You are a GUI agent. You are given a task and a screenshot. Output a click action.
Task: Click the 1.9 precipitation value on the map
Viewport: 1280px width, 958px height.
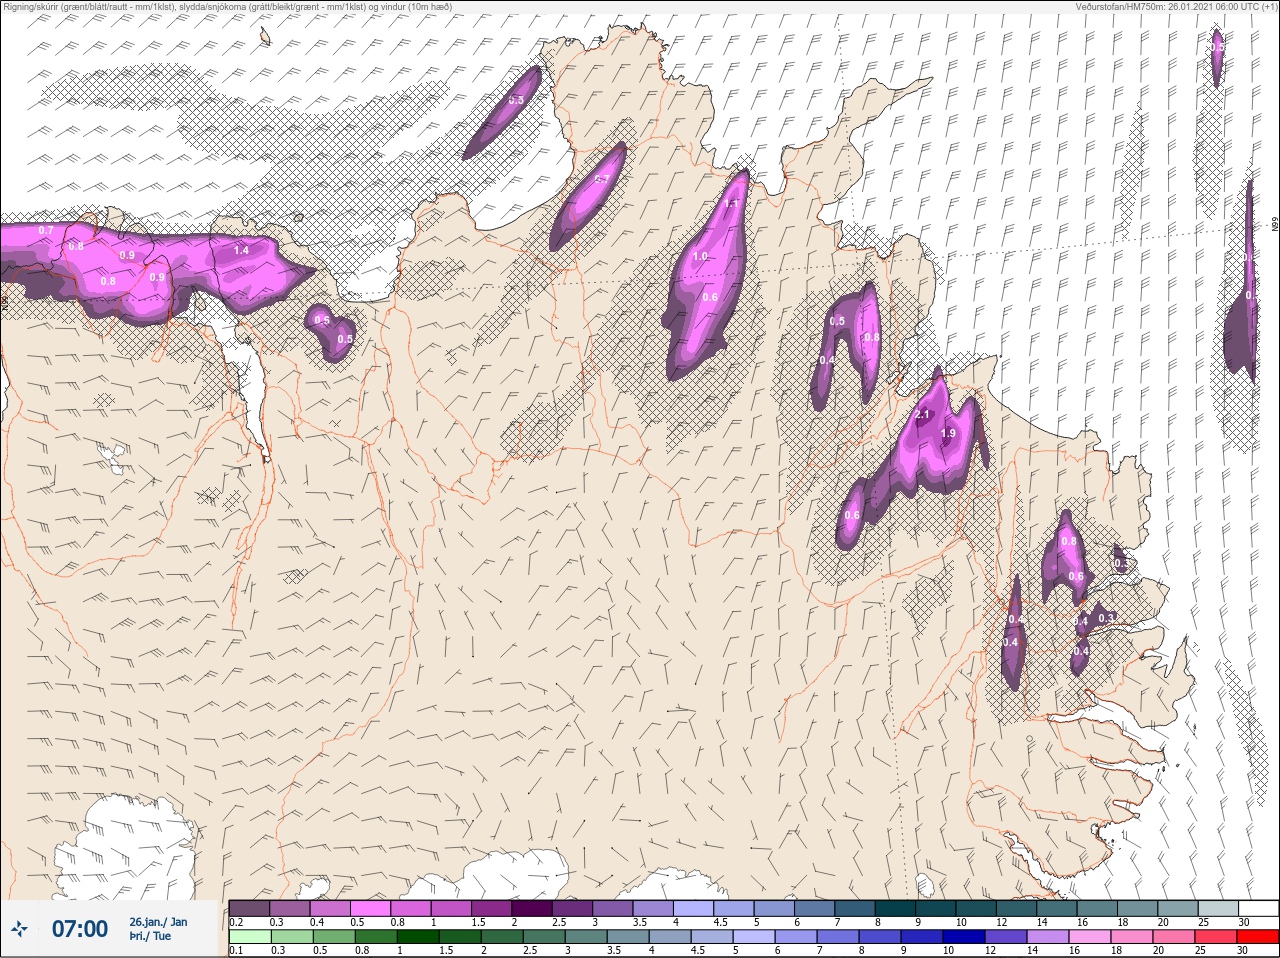coord(949,433)
